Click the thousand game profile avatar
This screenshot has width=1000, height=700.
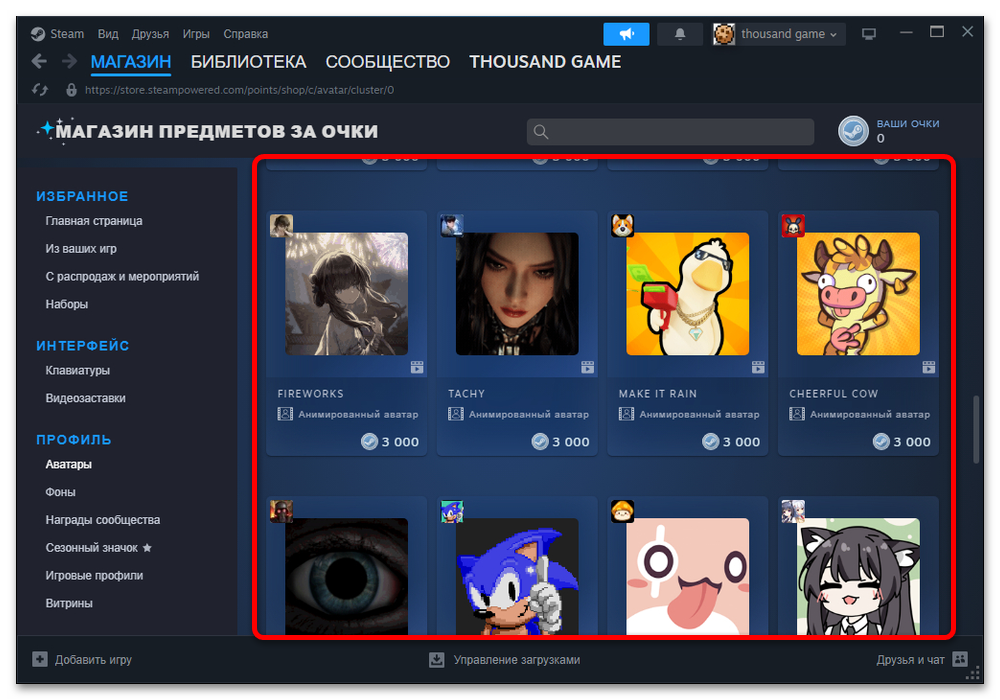pyautogui.click(x=724, y=34)
